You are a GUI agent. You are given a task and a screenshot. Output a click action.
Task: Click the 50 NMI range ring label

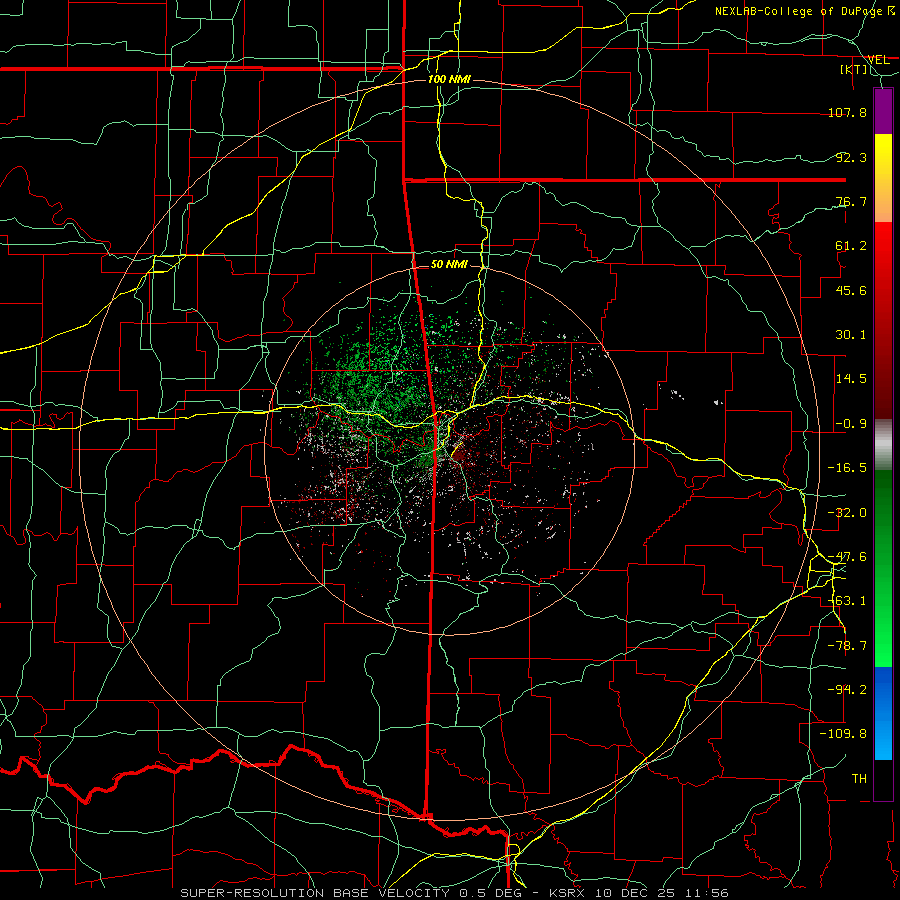click(449, 264)
